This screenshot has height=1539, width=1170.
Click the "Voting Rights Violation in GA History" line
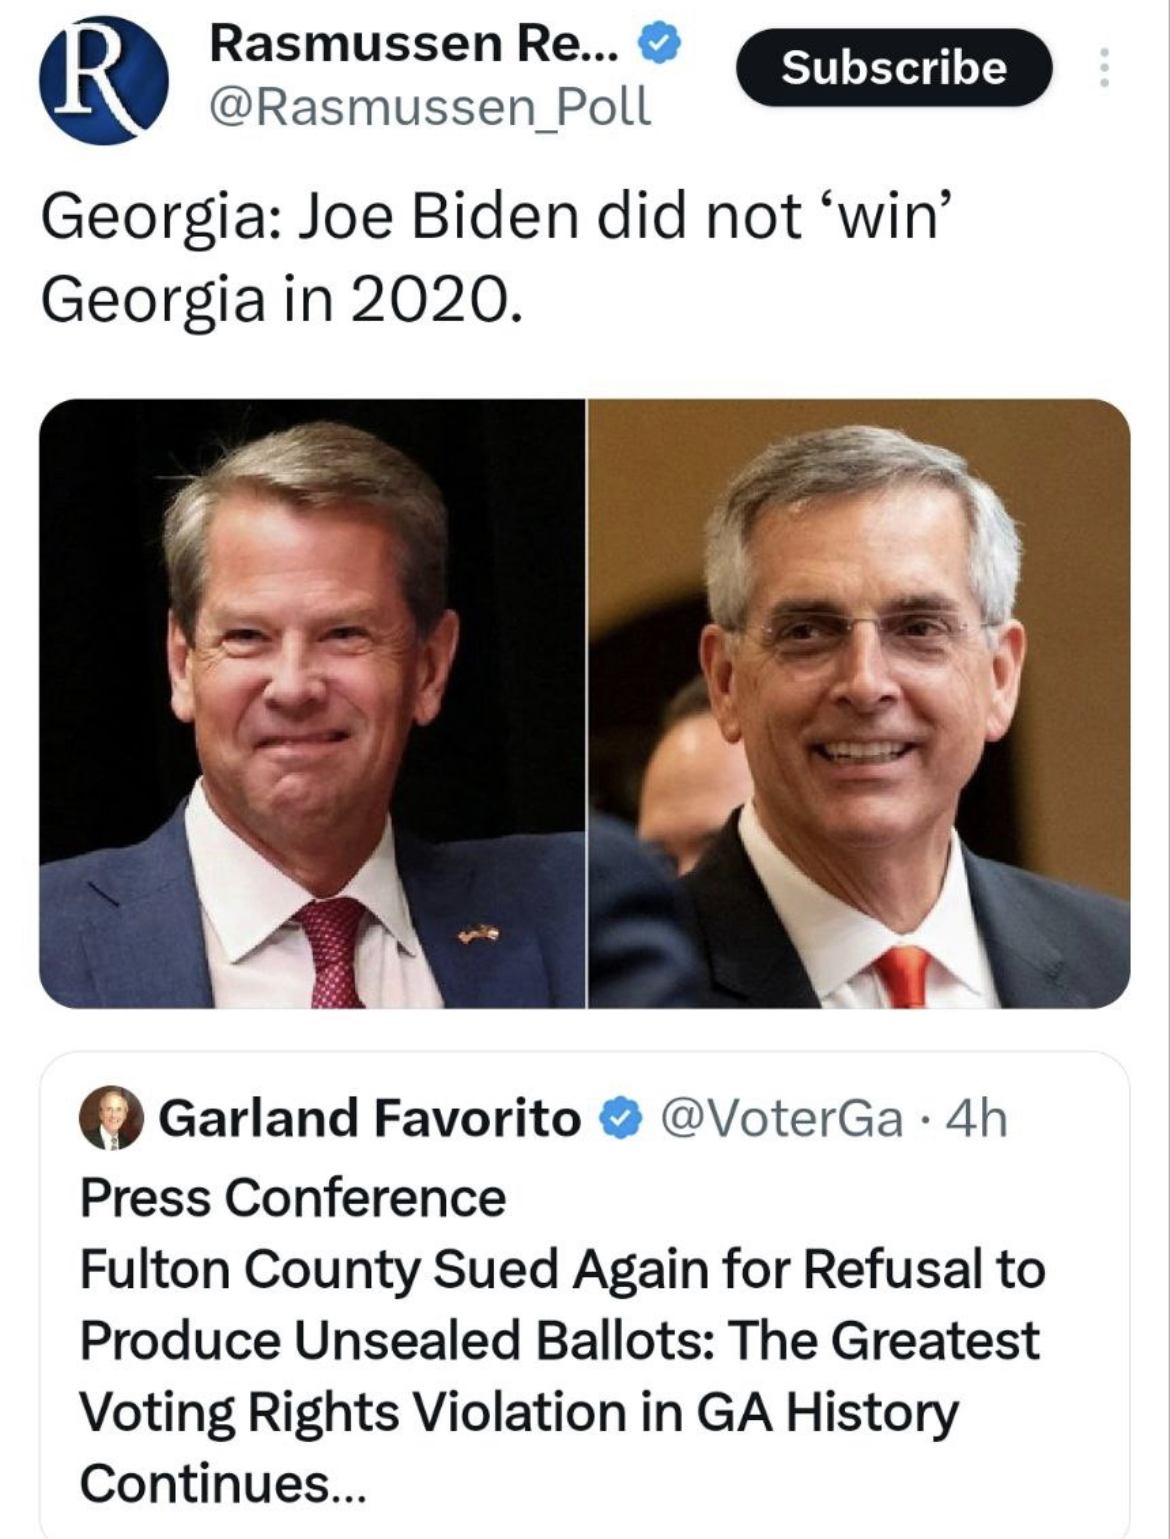(518, 1412)
